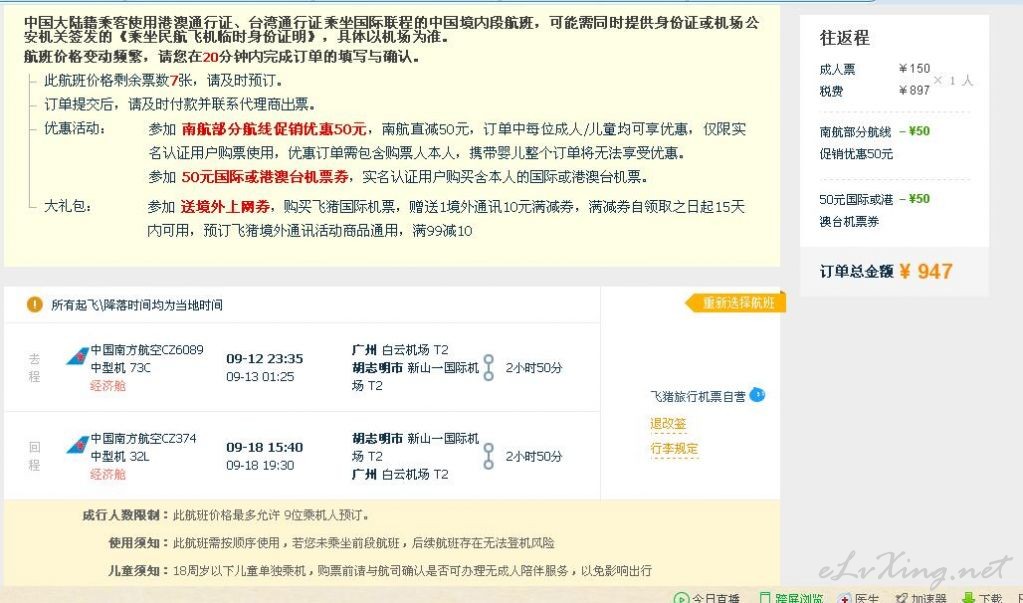Image resolution: width=1023 pixels, height=603 pixels.
Task: Click the 去程 outbound label
Action: coord(35,367)
